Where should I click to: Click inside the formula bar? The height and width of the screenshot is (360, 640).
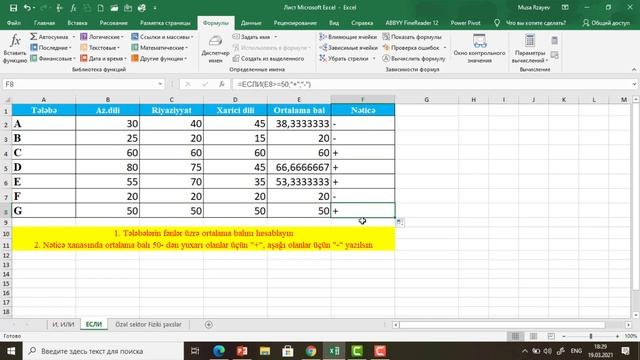(431, 84)
